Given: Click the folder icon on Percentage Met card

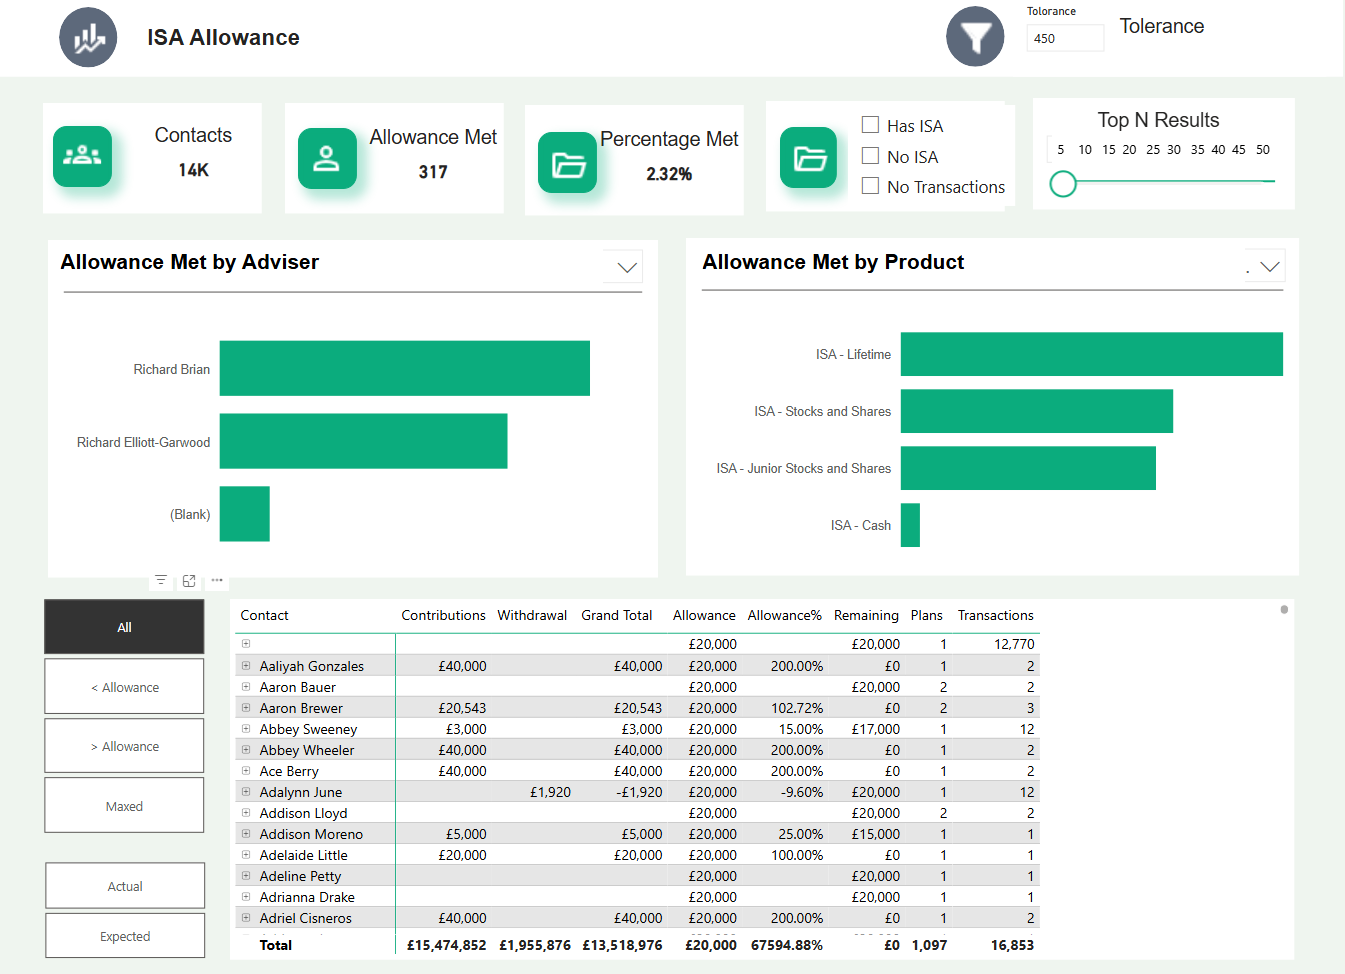Looking at the screenshot, I should (x=567, y=160).
